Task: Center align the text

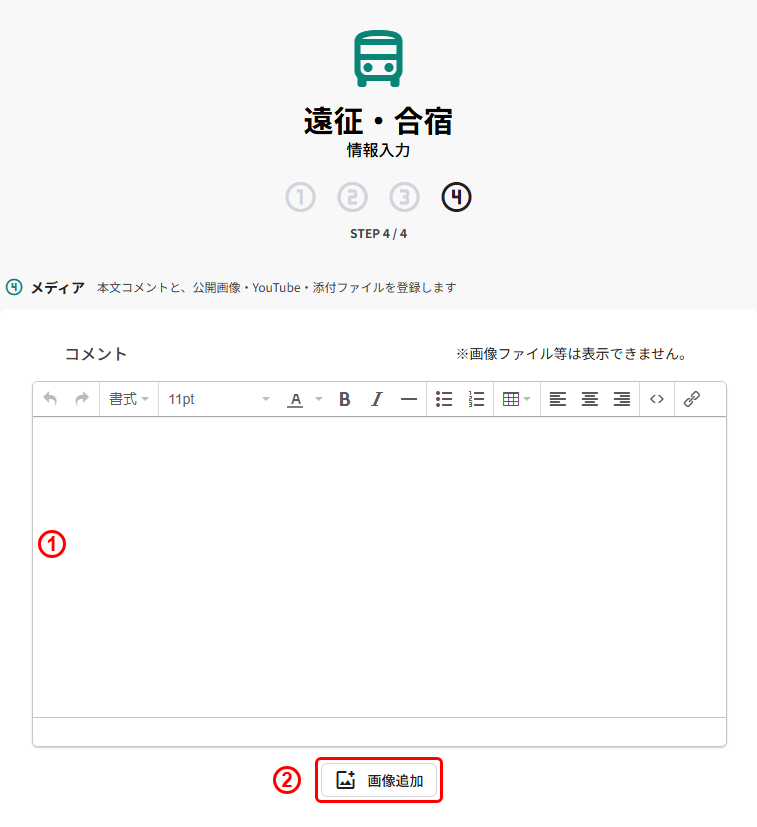Action: coord(590,399)
